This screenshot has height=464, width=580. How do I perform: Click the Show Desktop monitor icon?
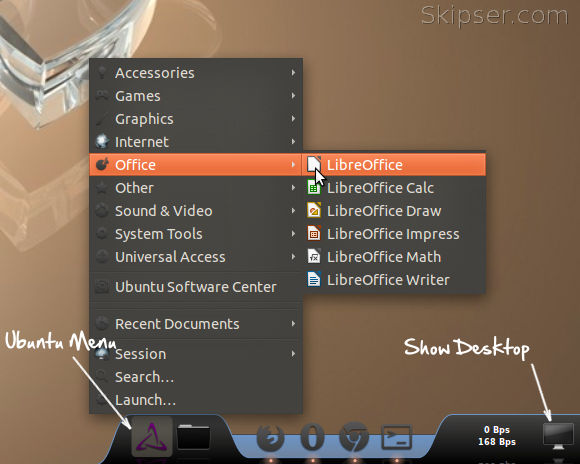coord(558,435)
